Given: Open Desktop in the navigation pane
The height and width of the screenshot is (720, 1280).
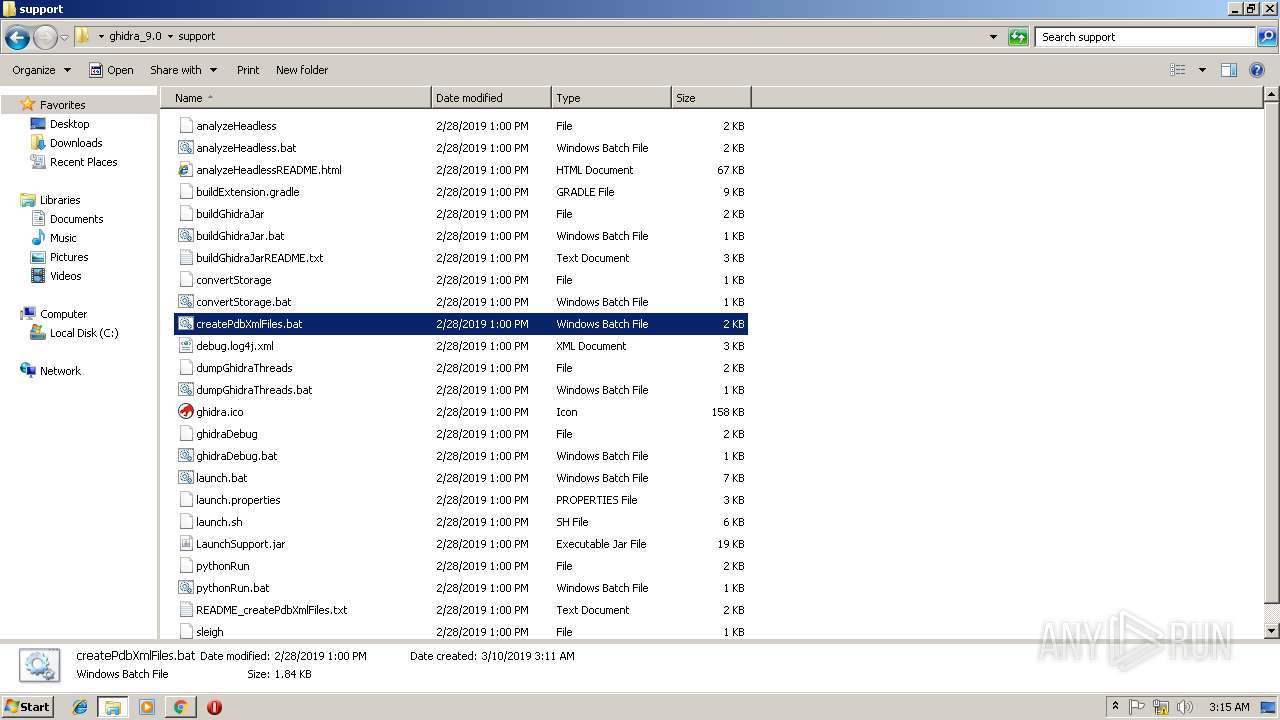Looking at the screenshot, I should click(x=69, y=124).
